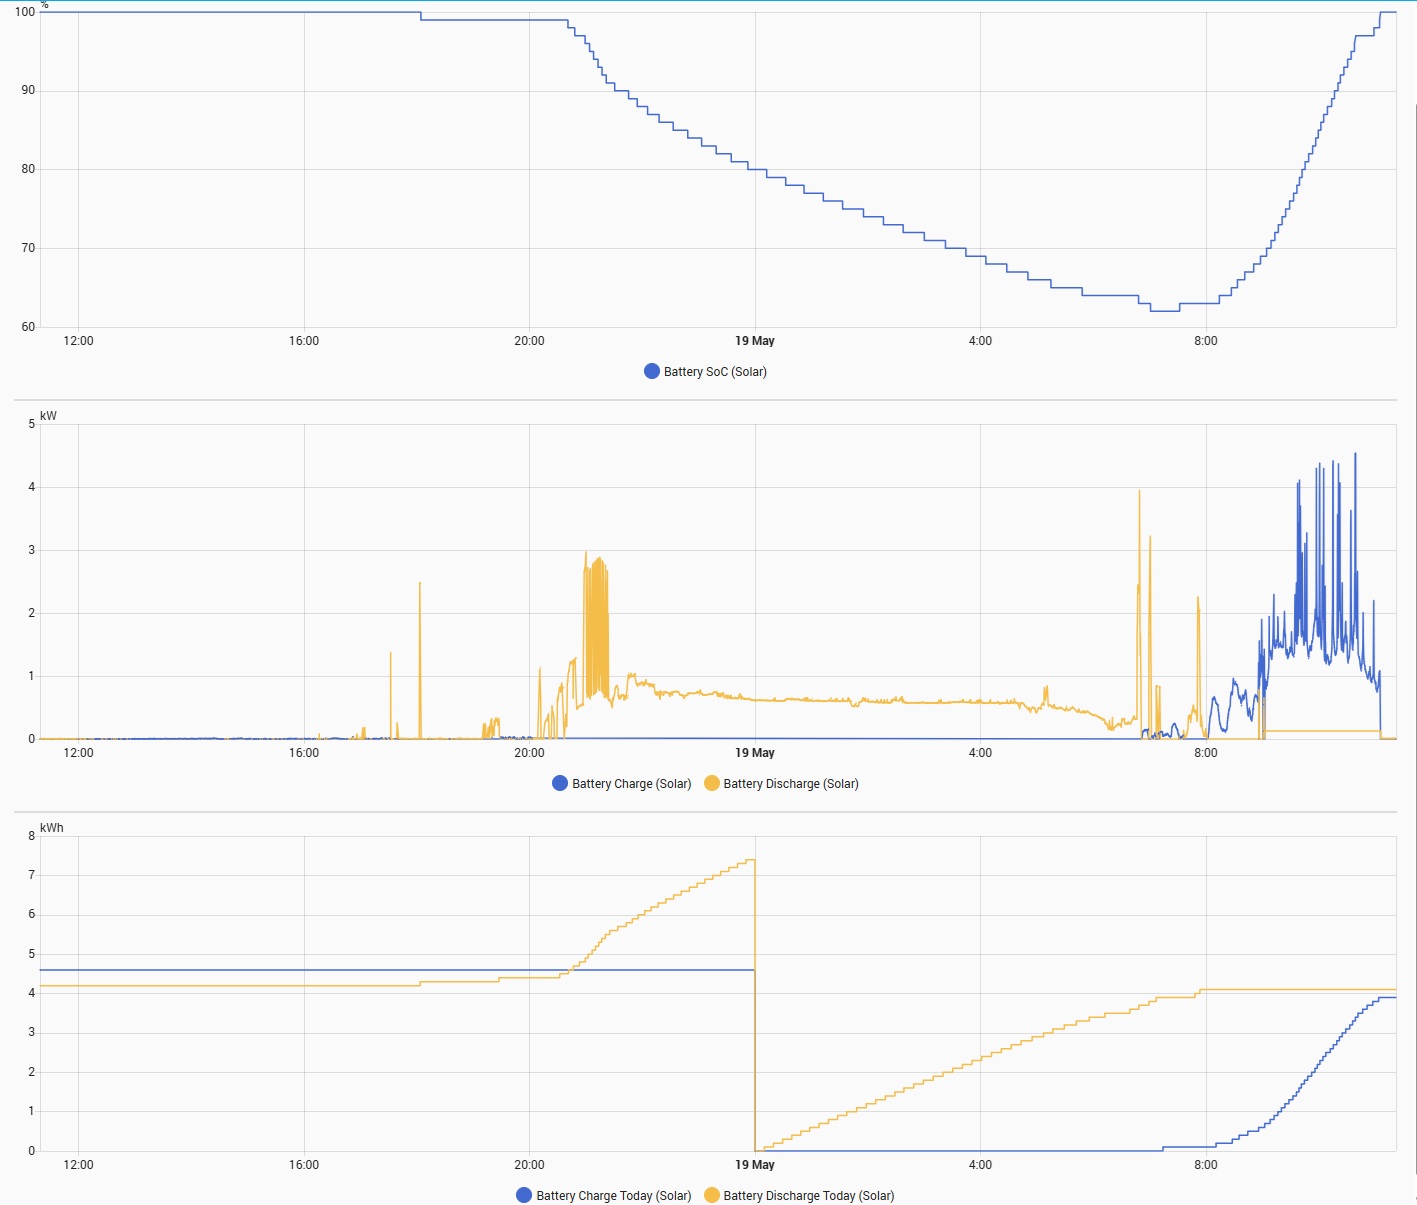1417x1205 pixels.
Task: Click the 4:00 axis label under energy chart
Action: click(x=980, y=1165)
